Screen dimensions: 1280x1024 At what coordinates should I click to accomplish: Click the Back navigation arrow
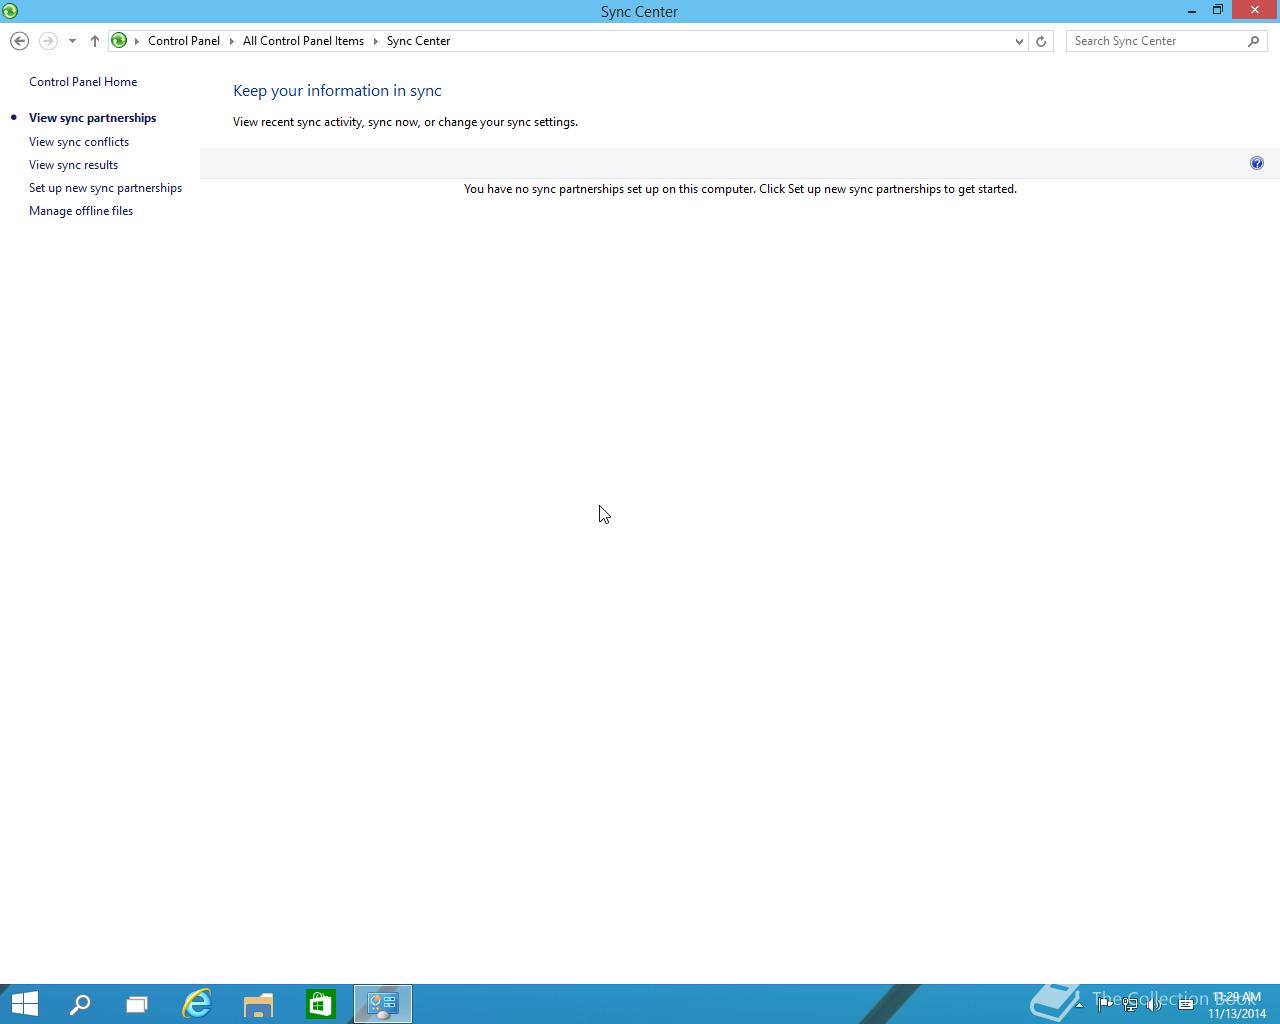(19, 41)
